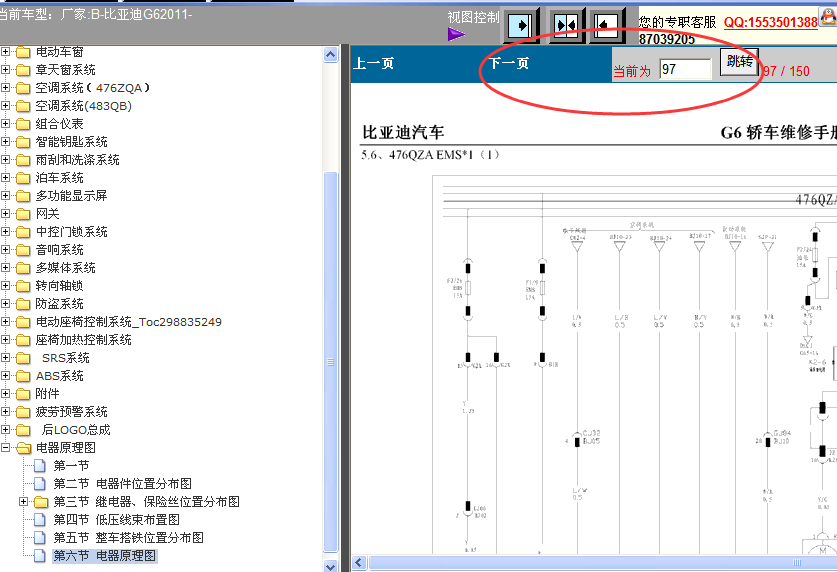Expand the 空调系统(483QB) folder
This screenshot has width=837, height=572.
click(x=5, y=106)
